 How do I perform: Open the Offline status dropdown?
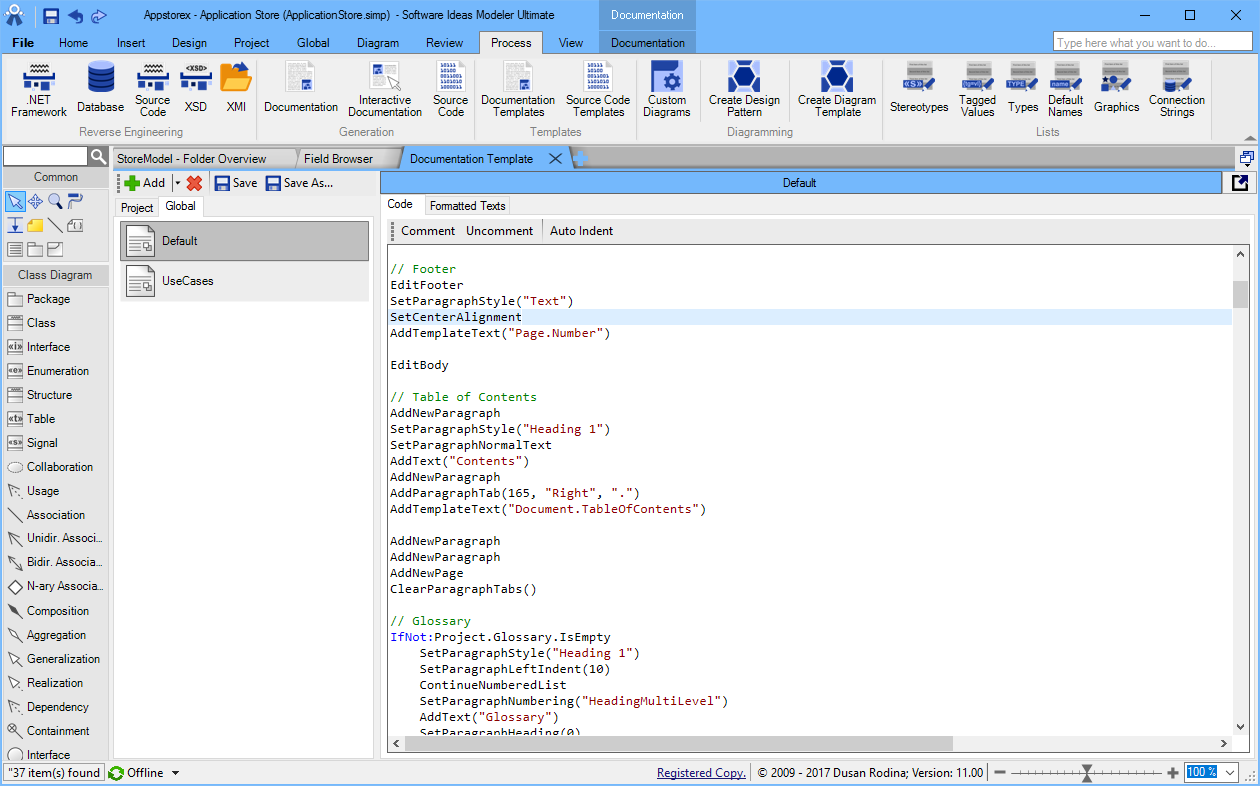click(175, 773)
